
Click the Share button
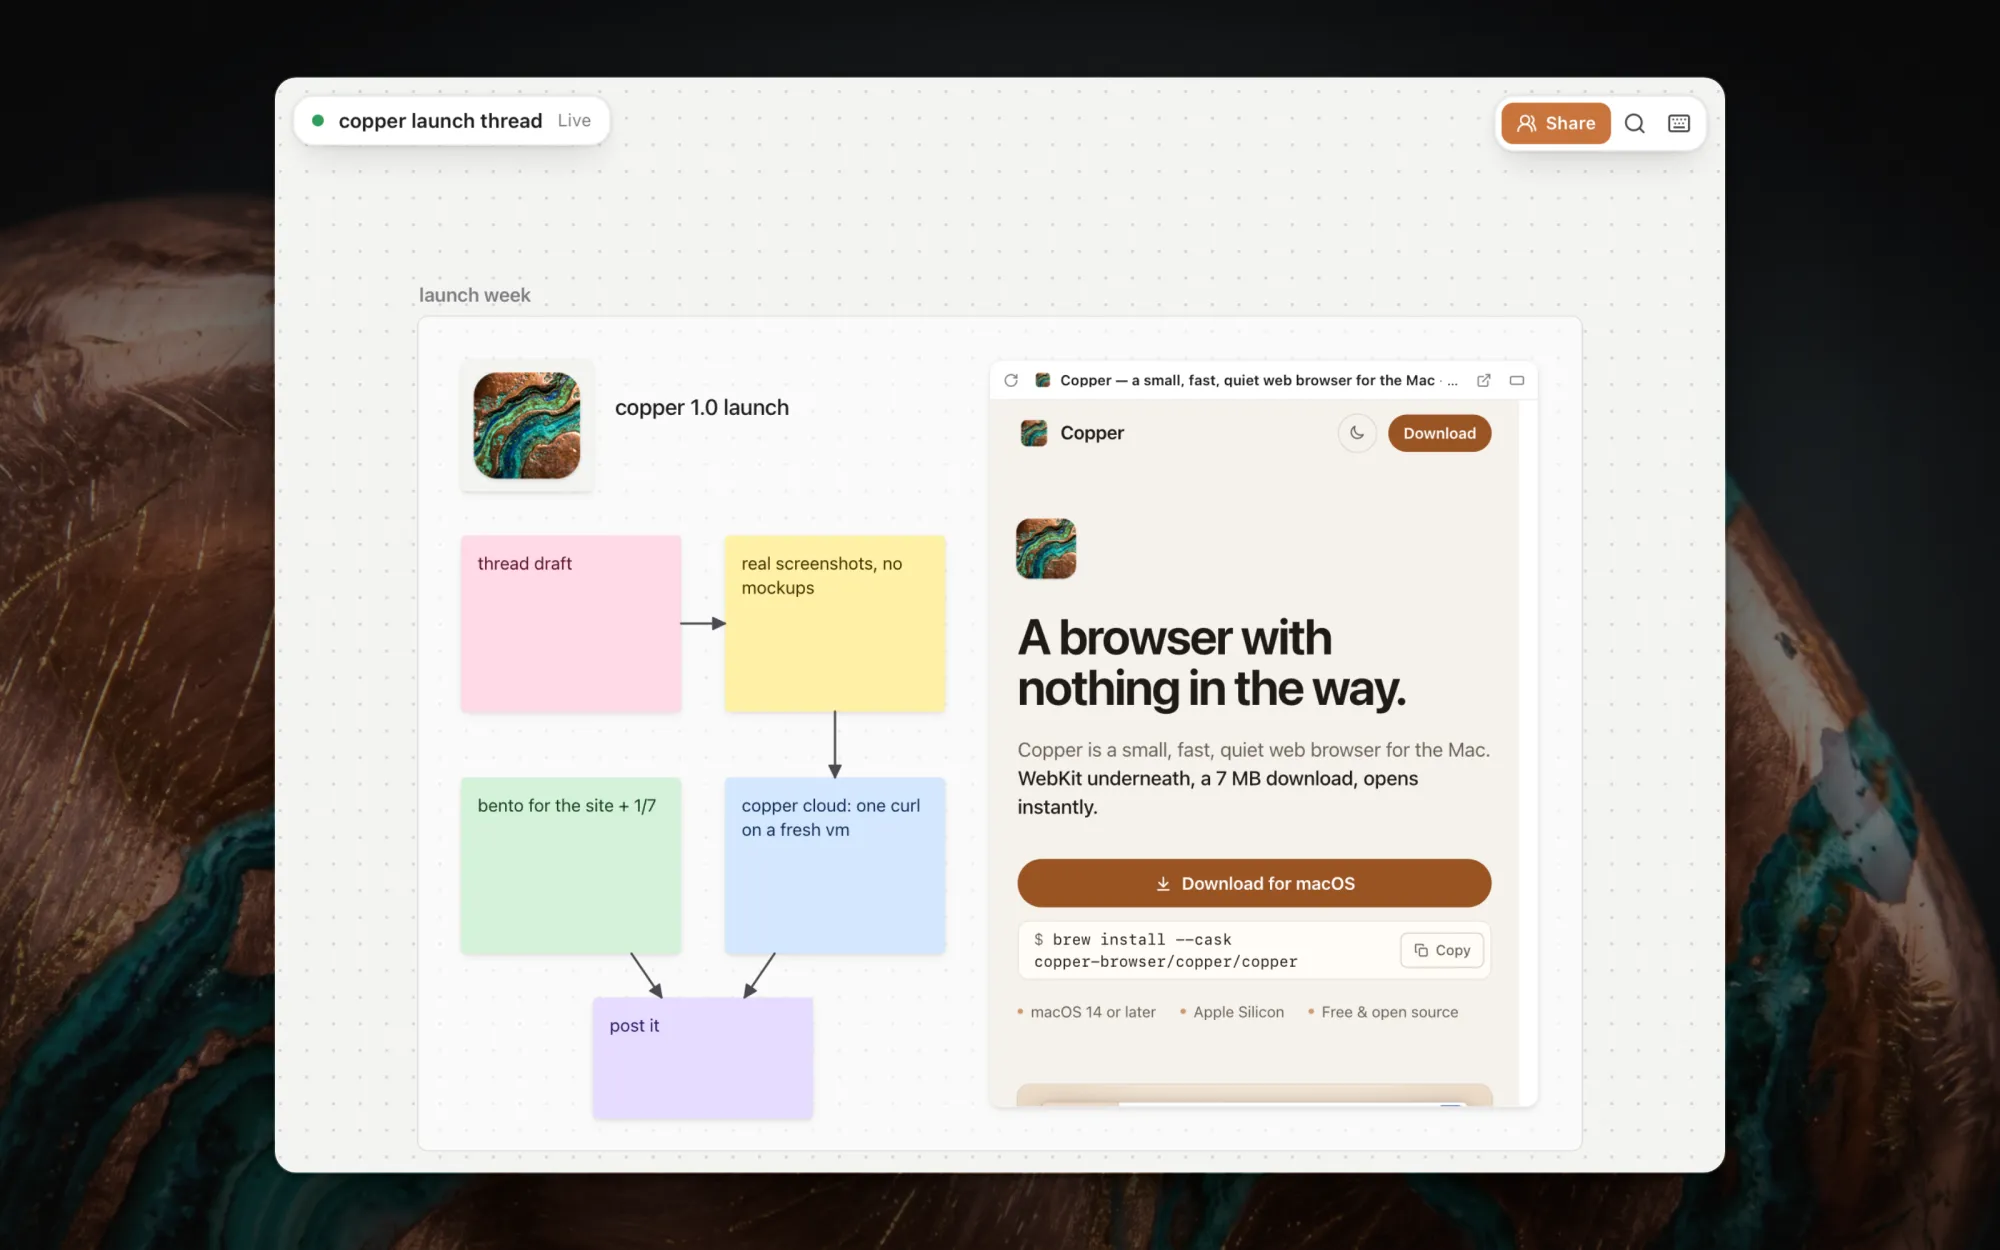(1555, 123)
